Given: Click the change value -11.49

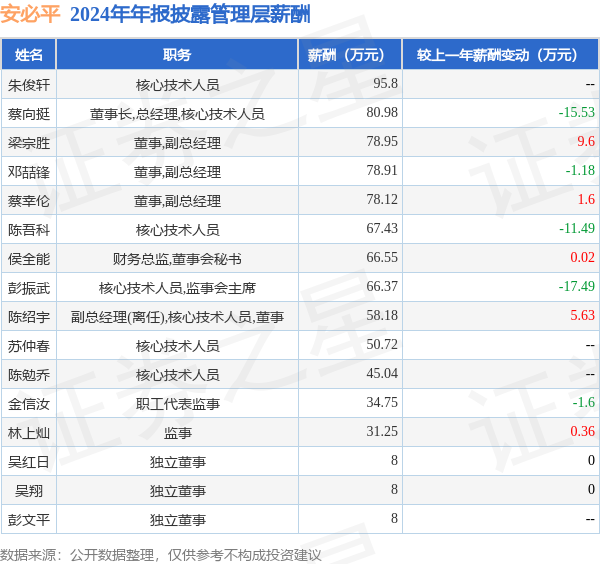Looking at the screenshot, I should (x=577, y=228).
